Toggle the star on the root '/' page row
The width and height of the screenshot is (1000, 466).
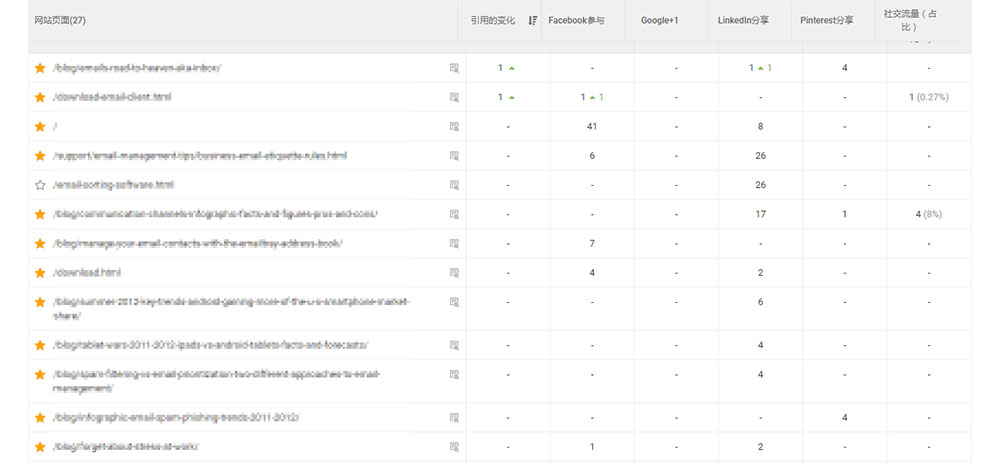pos(40,127)
